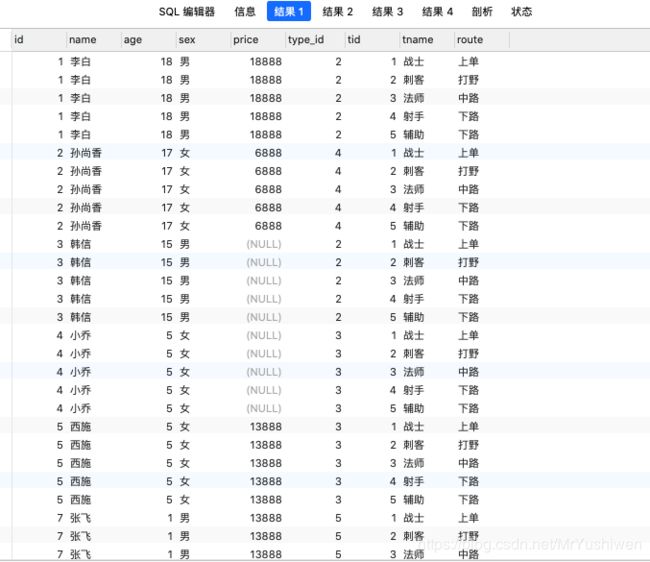650x562 pixels.
Task: Select 韩信 in the 战士 row
Action: [80, 244]
